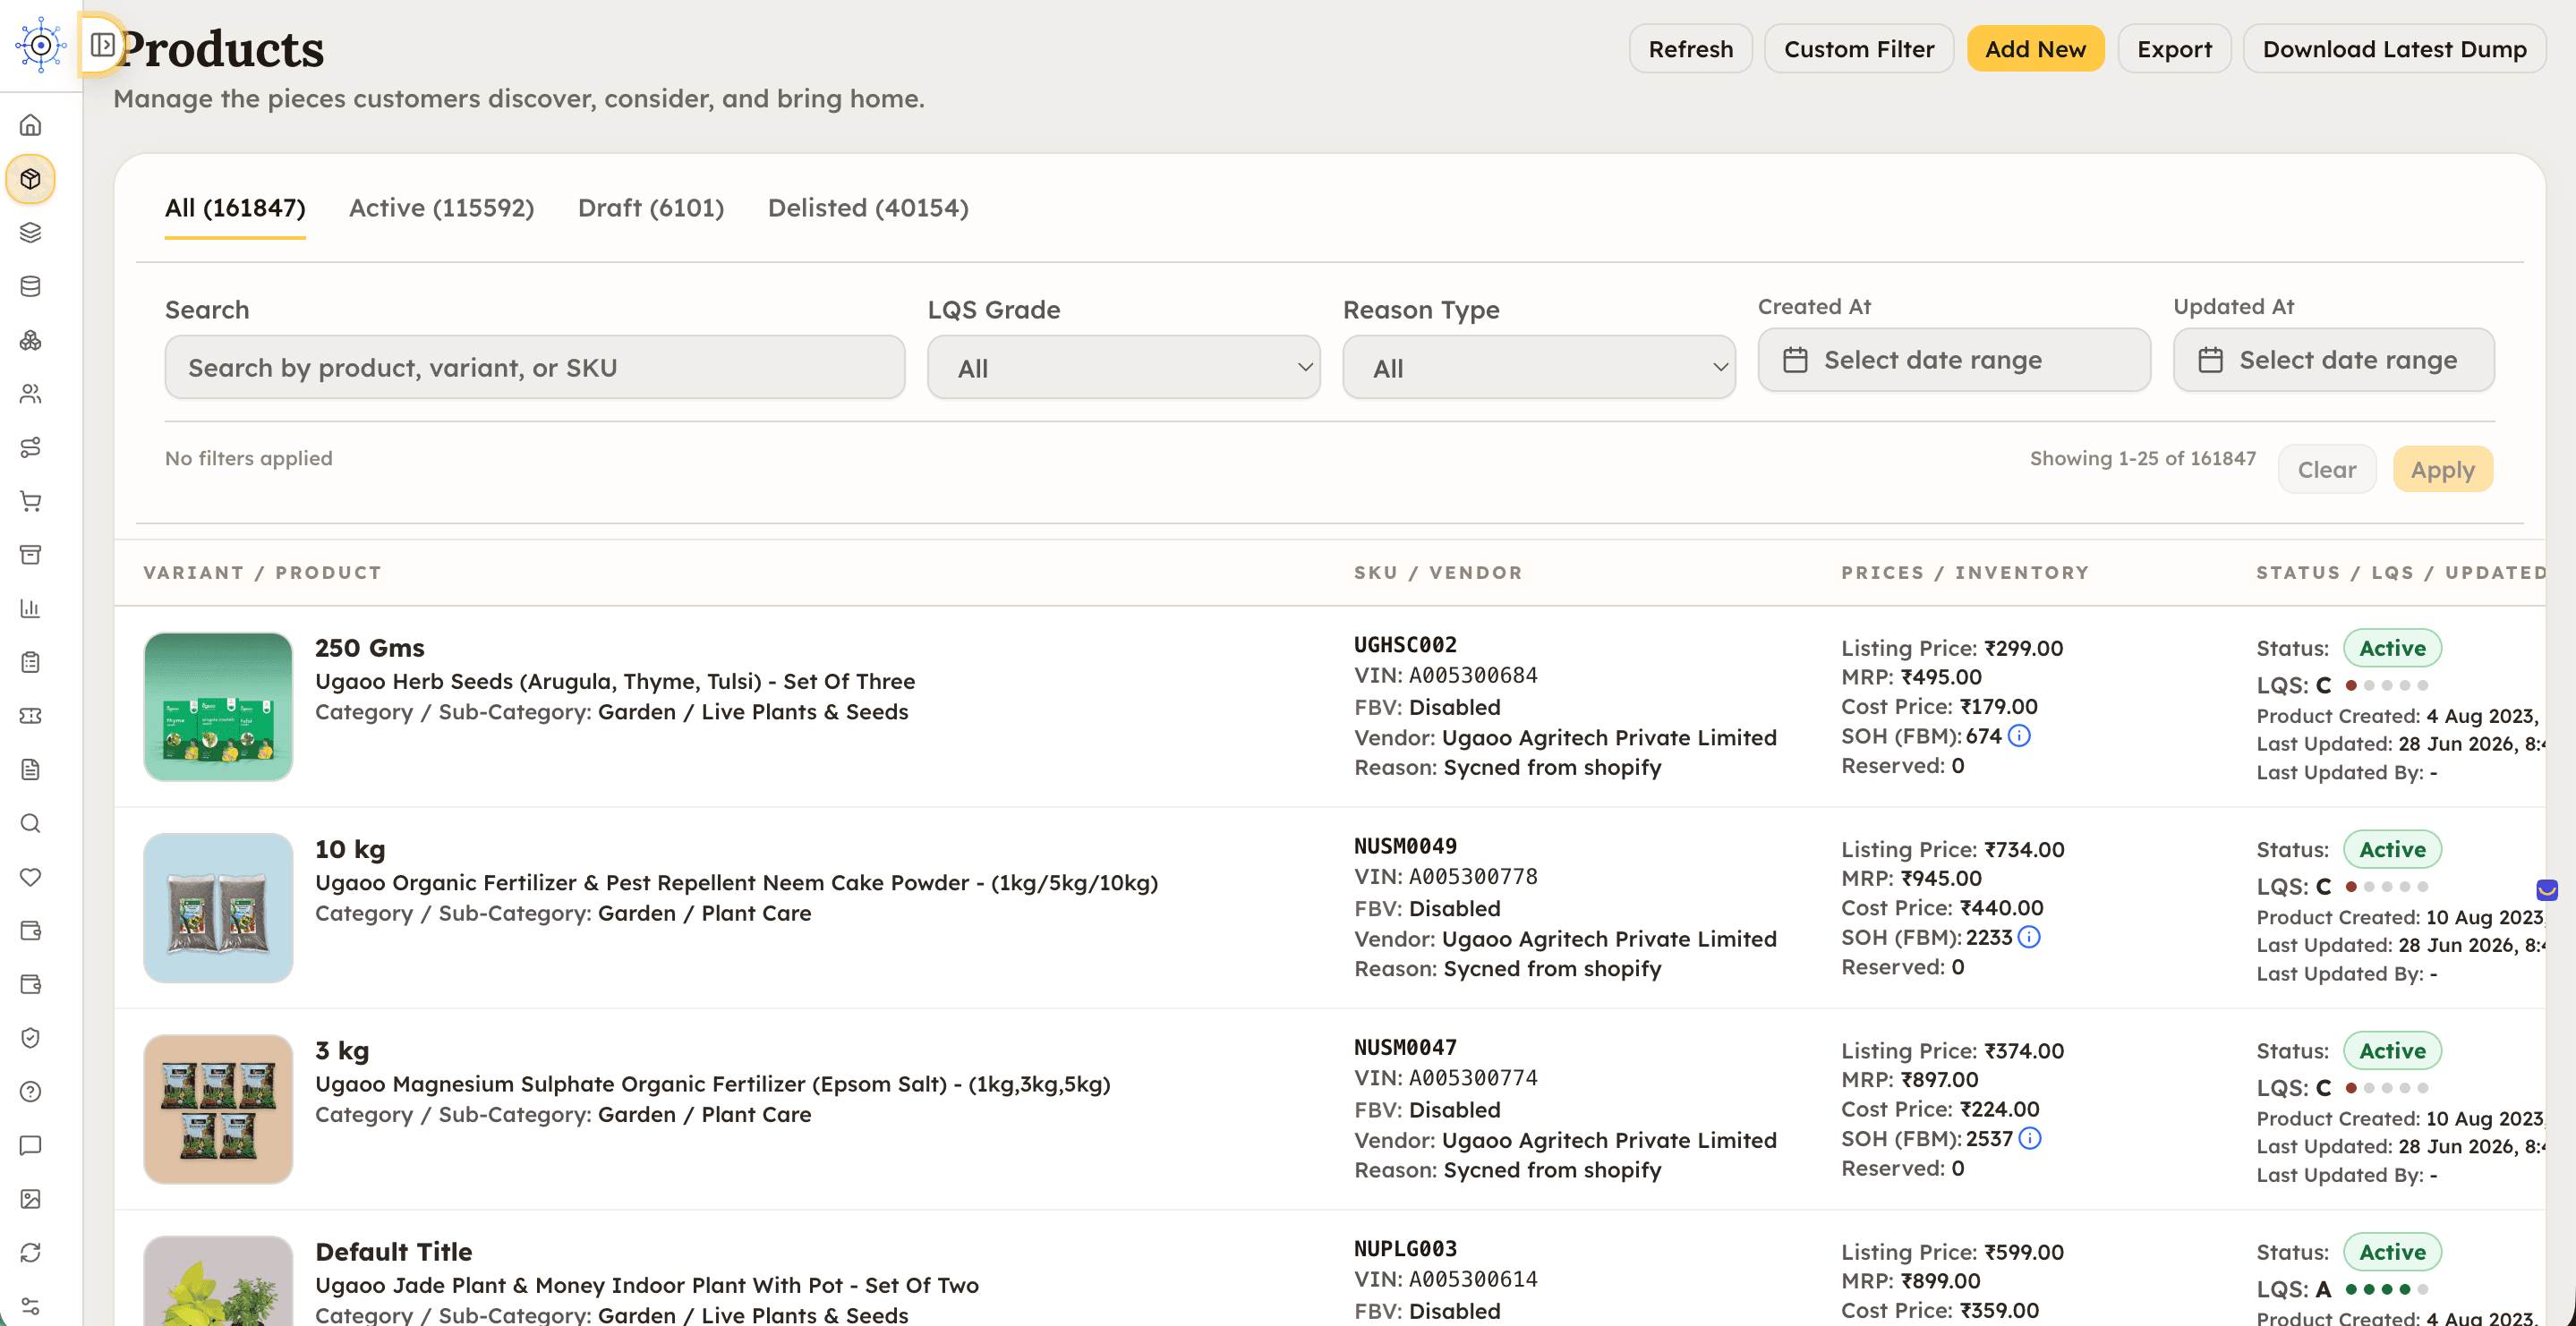Image resolution: width=2576 pixels, height=1326 pixels.
Task: Open the Ugaoo Herb Seeds product thumbnail
Action: click(x=218, y=707)
